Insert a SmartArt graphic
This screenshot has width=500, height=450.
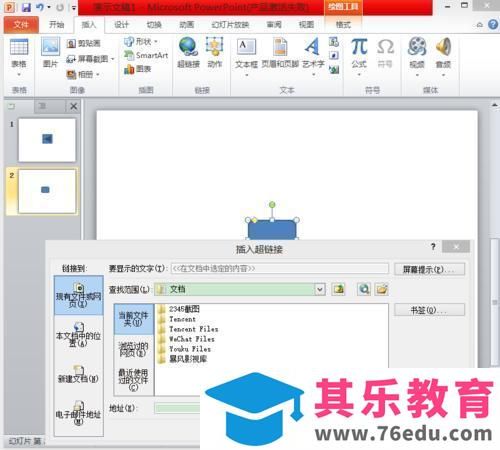click(x=146, y=55)
